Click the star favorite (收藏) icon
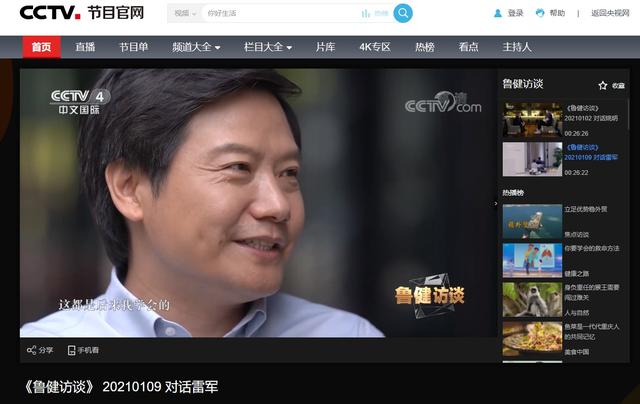The height and width of the screenshot is (404, 640). click(x=603, y=86)
